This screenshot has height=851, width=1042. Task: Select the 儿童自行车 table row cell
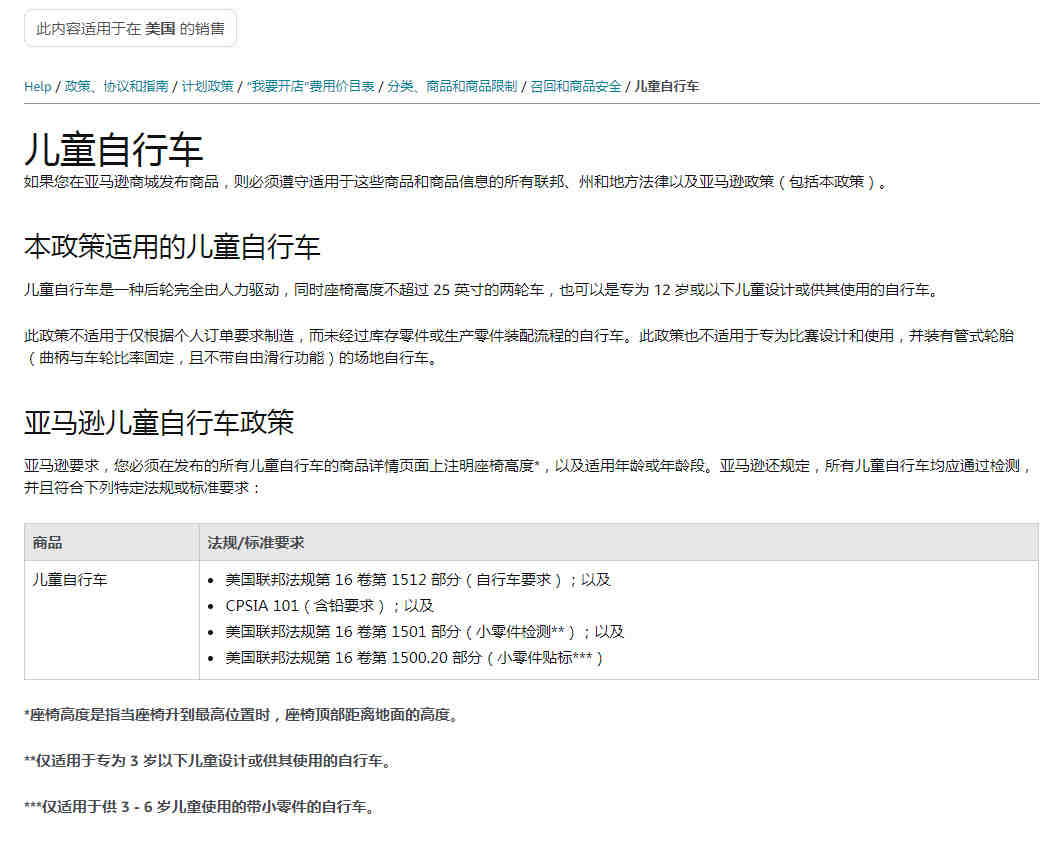click(72, 578)
